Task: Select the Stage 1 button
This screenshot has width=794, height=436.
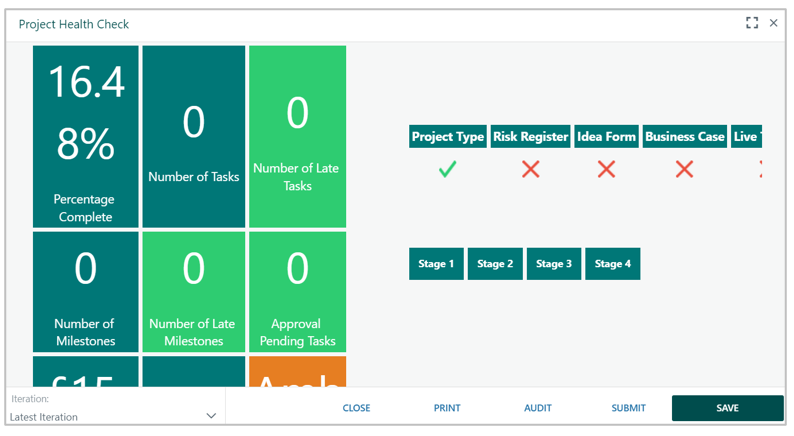Action: coord(436,264)
